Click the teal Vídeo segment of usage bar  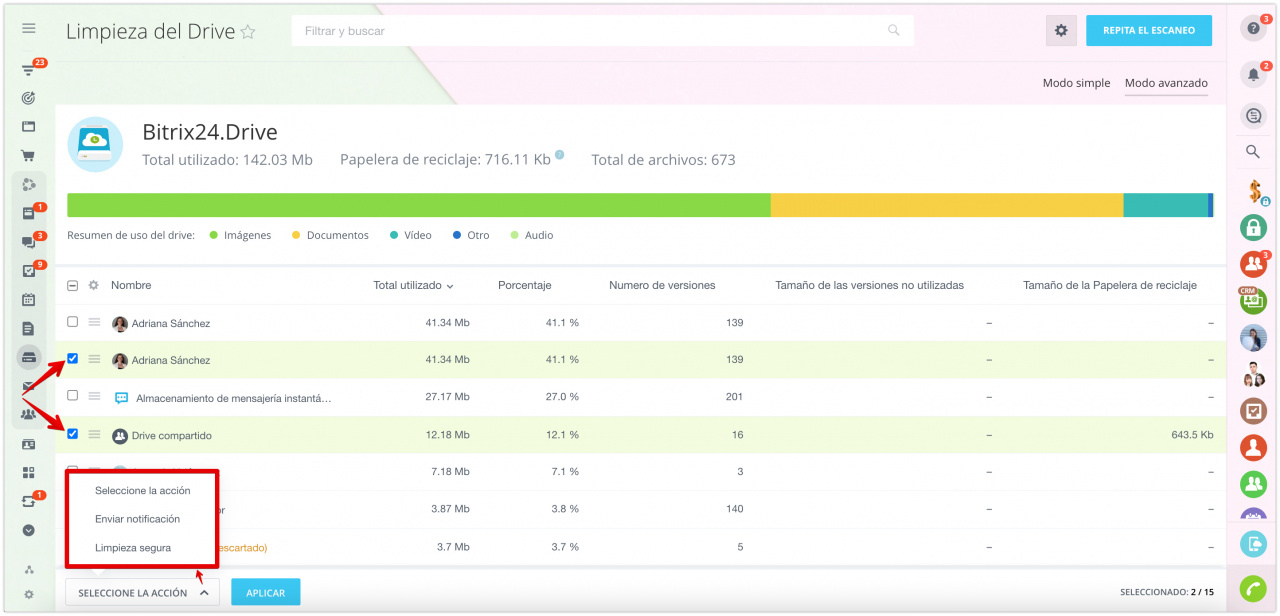[1165, 205]
